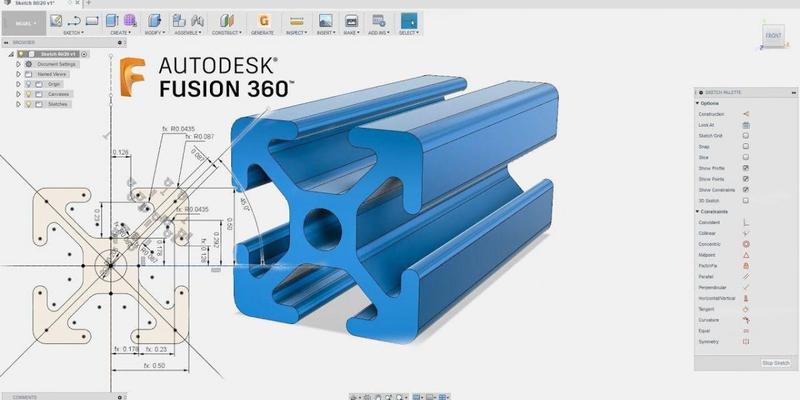The height and width of the screenshot is (400, 800).
Task: Open the Inspect toolbar menu
Action: pyautogui.click(x=296, y=33)
